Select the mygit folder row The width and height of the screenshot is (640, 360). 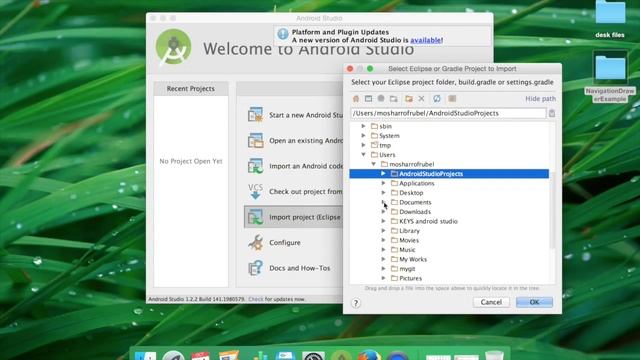click(x=449, y=269)
